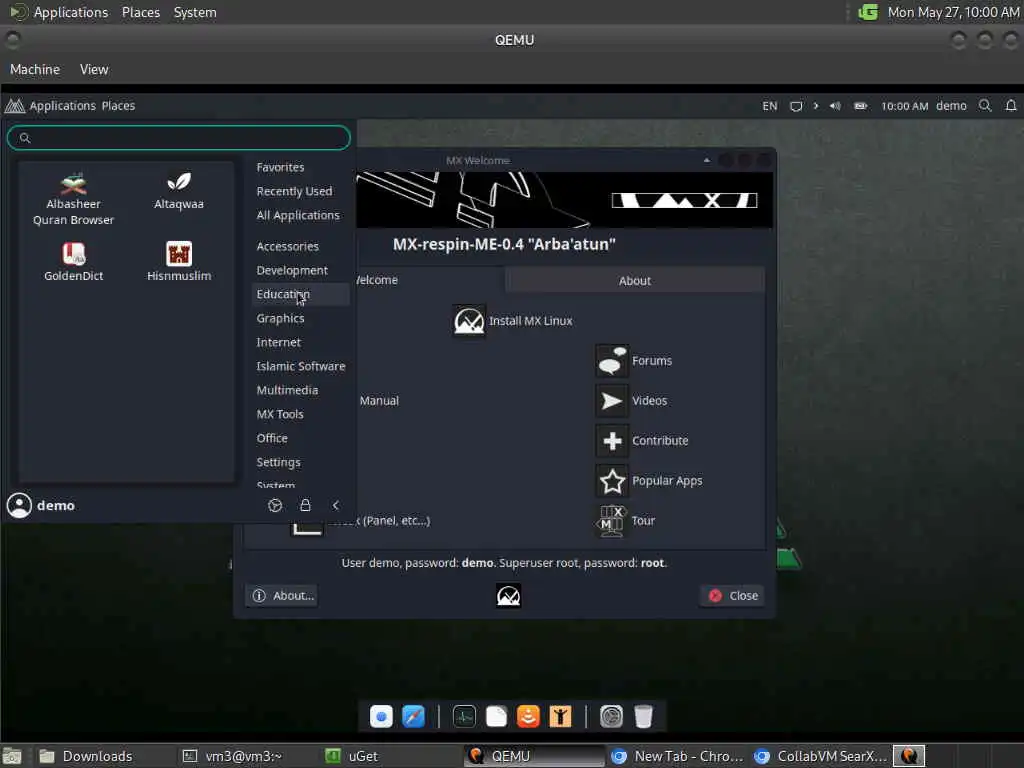Launch VLC cone from dock
The image size is (1024, 768).
528,716
